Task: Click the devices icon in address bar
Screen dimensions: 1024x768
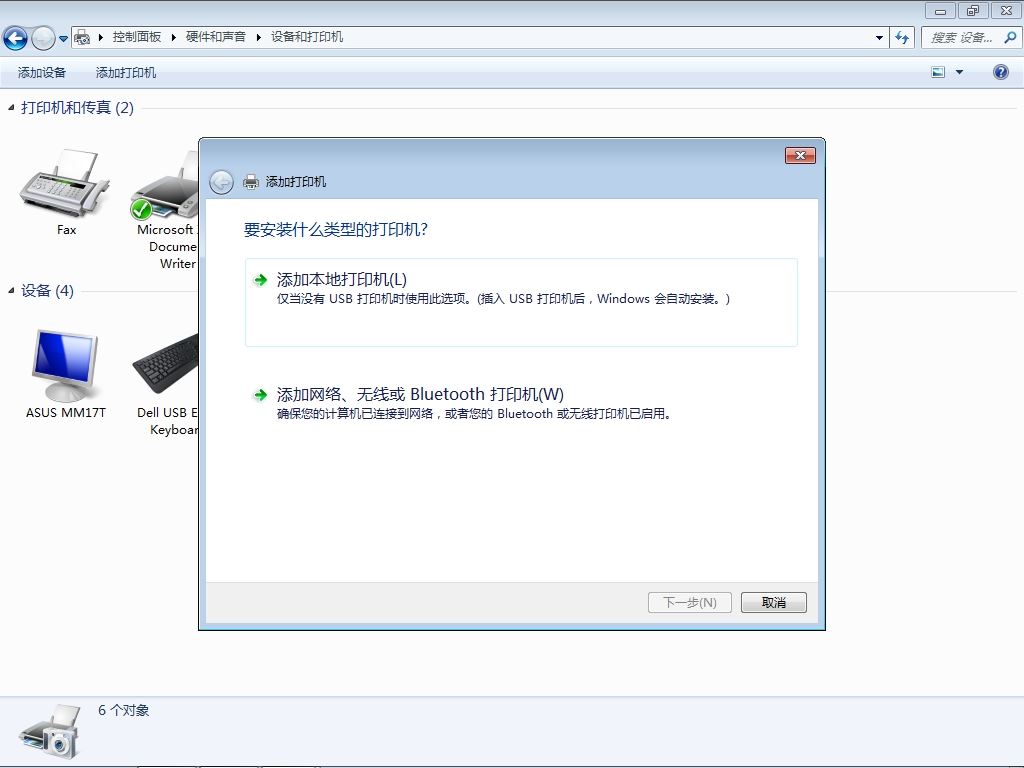Action: pos(82,37)
